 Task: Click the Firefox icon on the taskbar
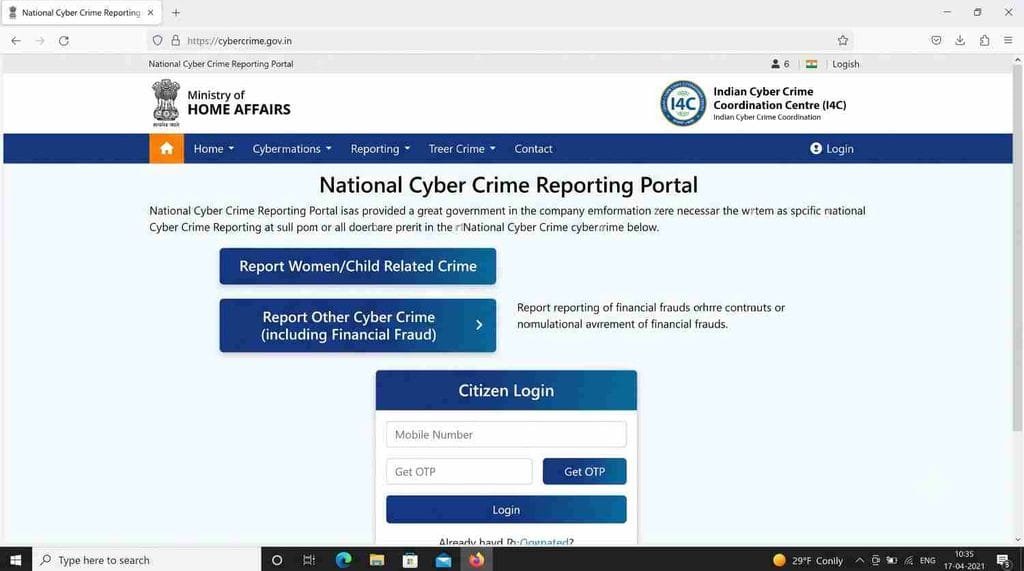pos(477,560)
